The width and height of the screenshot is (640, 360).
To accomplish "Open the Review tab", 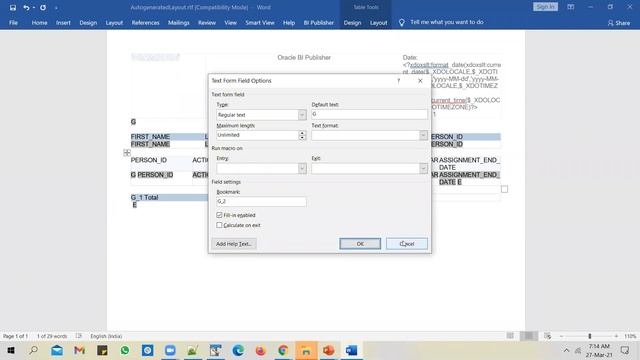I will (207, 23).
